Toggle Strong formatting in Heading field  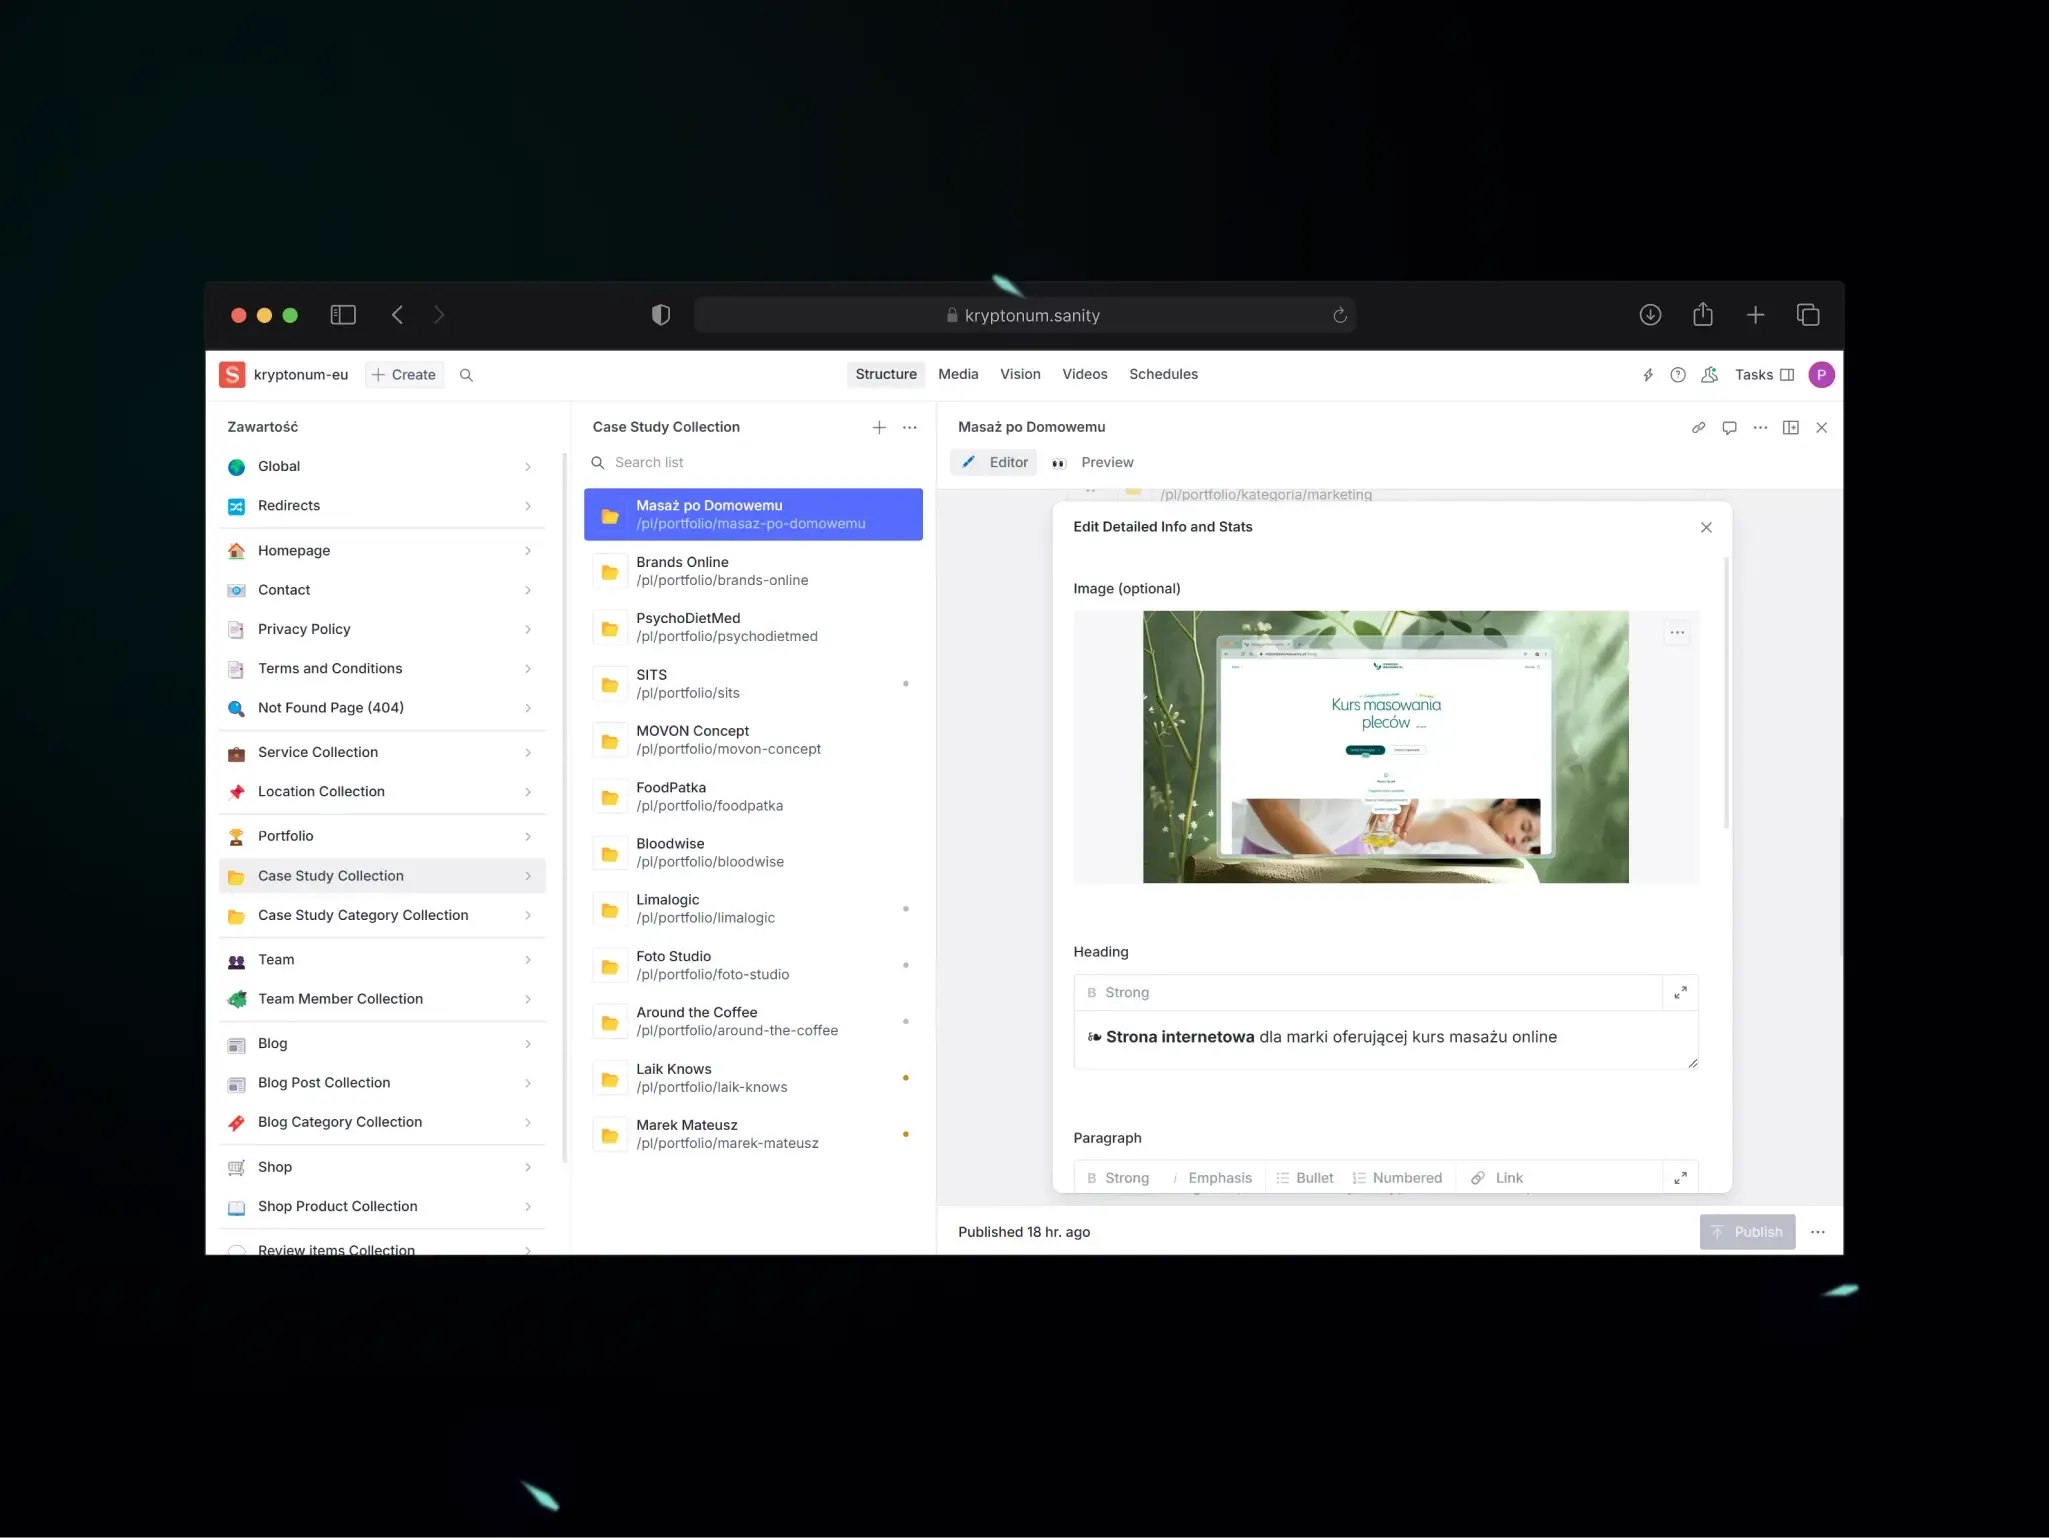(x=1118, y=992)
